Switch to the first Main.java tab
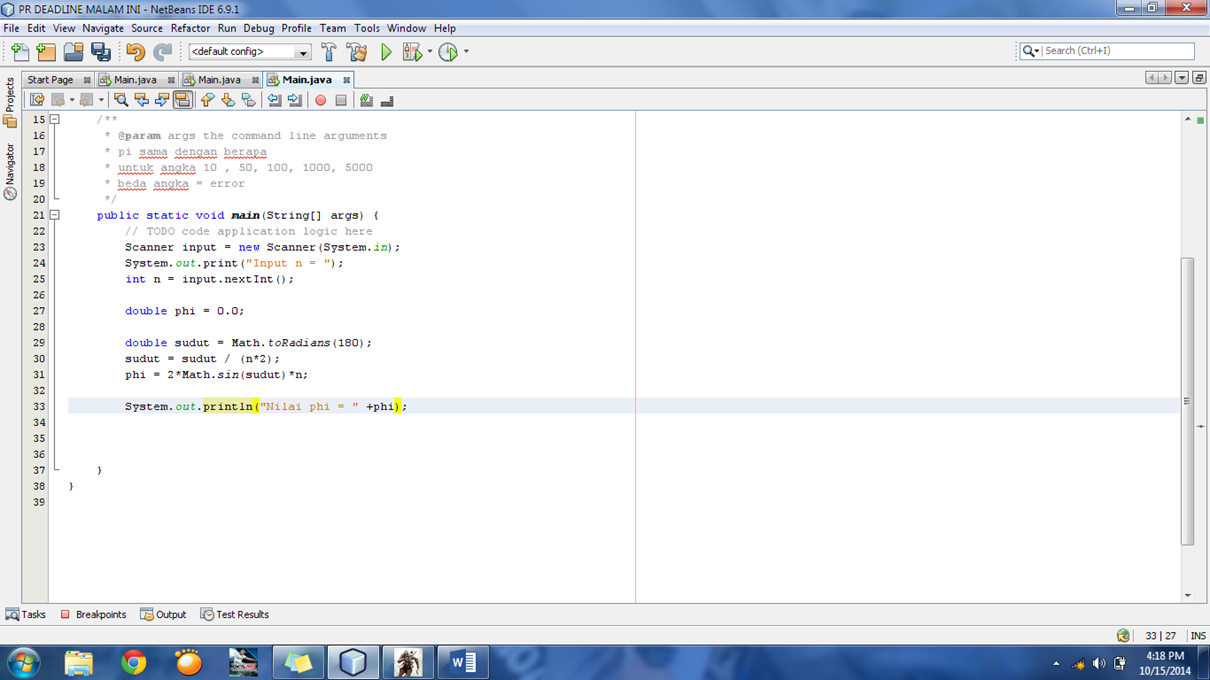This screenshot has width=1210, height=680. 135,79
